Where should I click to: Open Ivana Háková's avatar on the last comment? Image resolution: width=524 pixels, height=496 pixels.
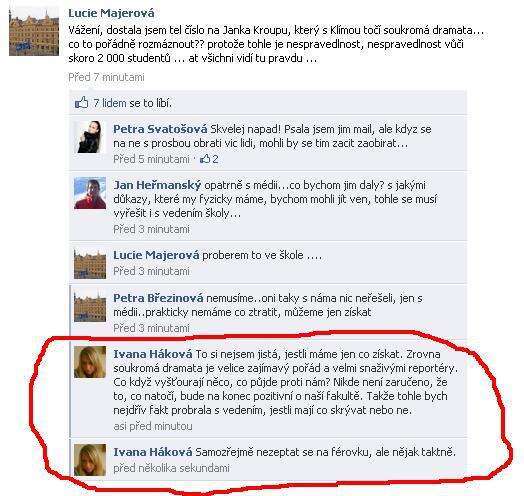tap(90, 460)
